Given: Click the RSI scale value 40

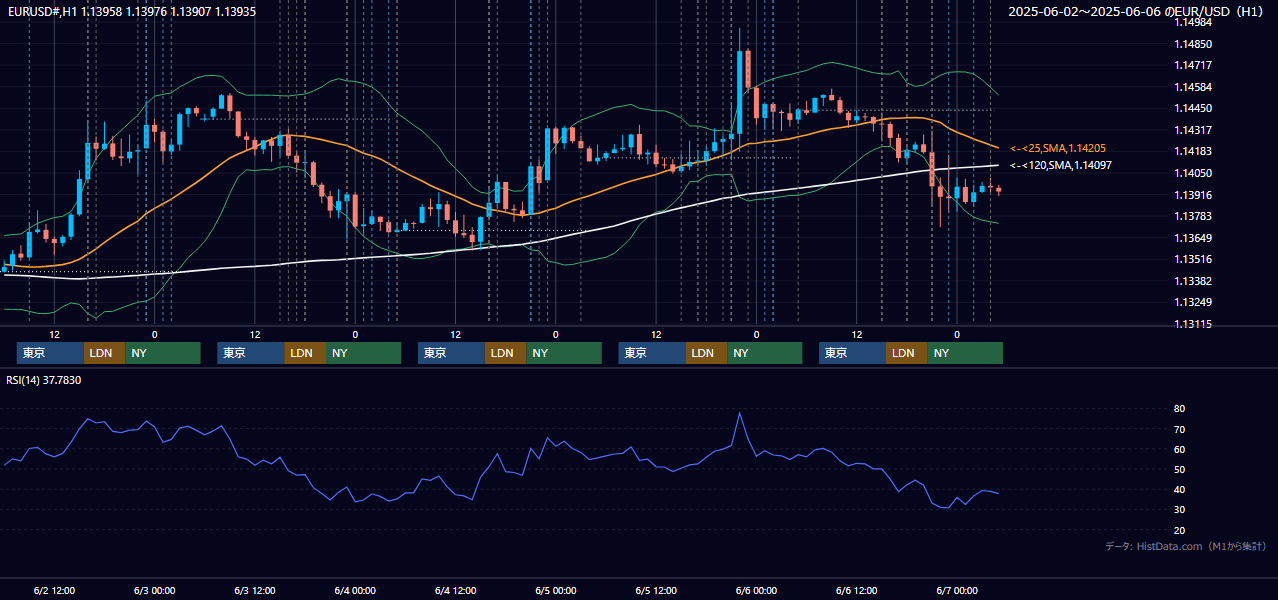Looking at the screenshot, I should (1180, 489).
